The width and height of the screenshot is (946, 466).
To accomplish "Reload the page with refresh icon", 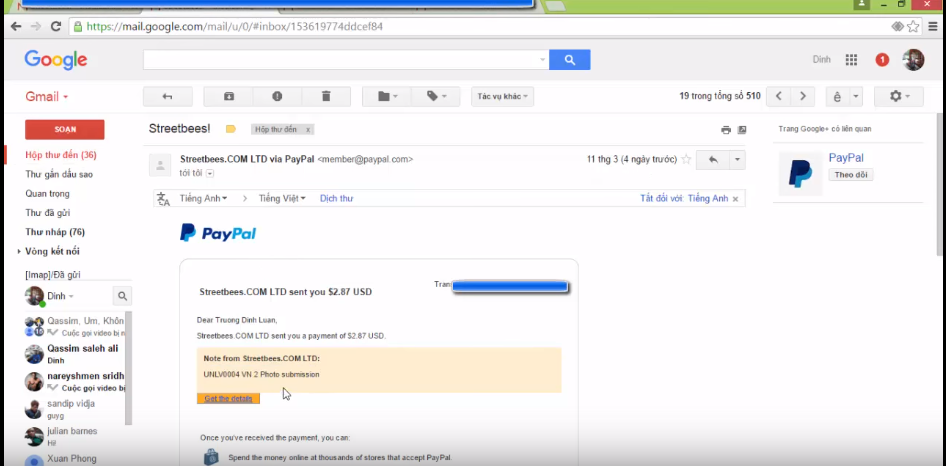I will pos(56,27).
